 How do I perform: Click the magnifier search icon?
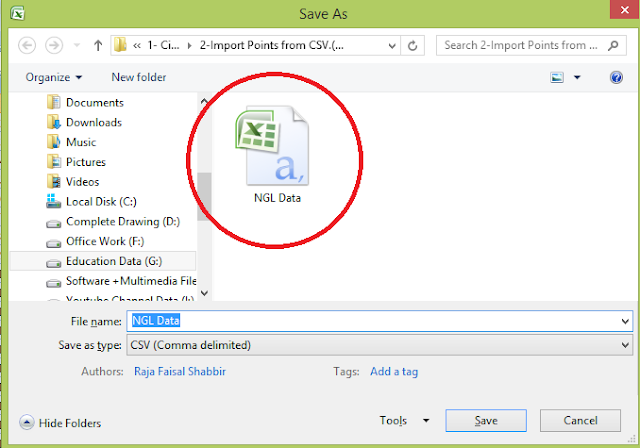[613, 45]
